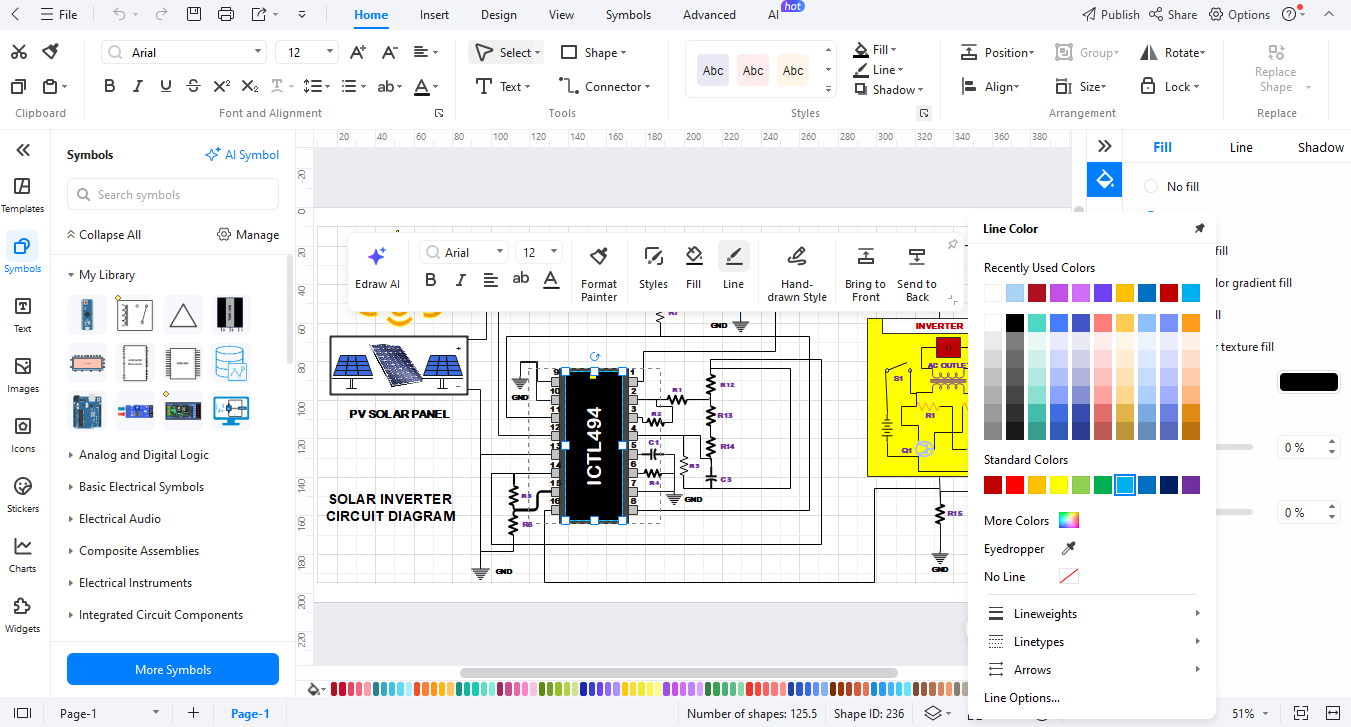Pin the Line Color popup
The height and width of the screenshot is (727, 1351).
point(1199,229)
